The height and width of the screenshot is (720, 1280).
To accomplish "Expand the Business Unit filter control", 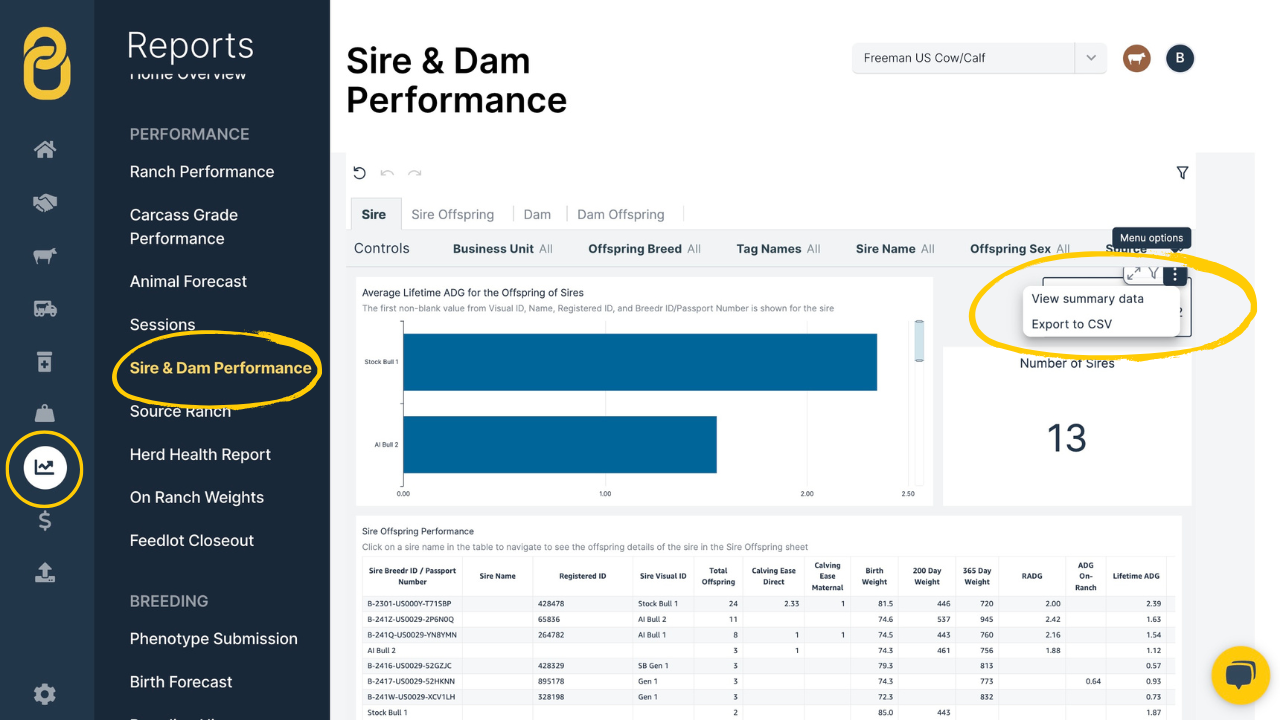I will (x=502, y=249).
